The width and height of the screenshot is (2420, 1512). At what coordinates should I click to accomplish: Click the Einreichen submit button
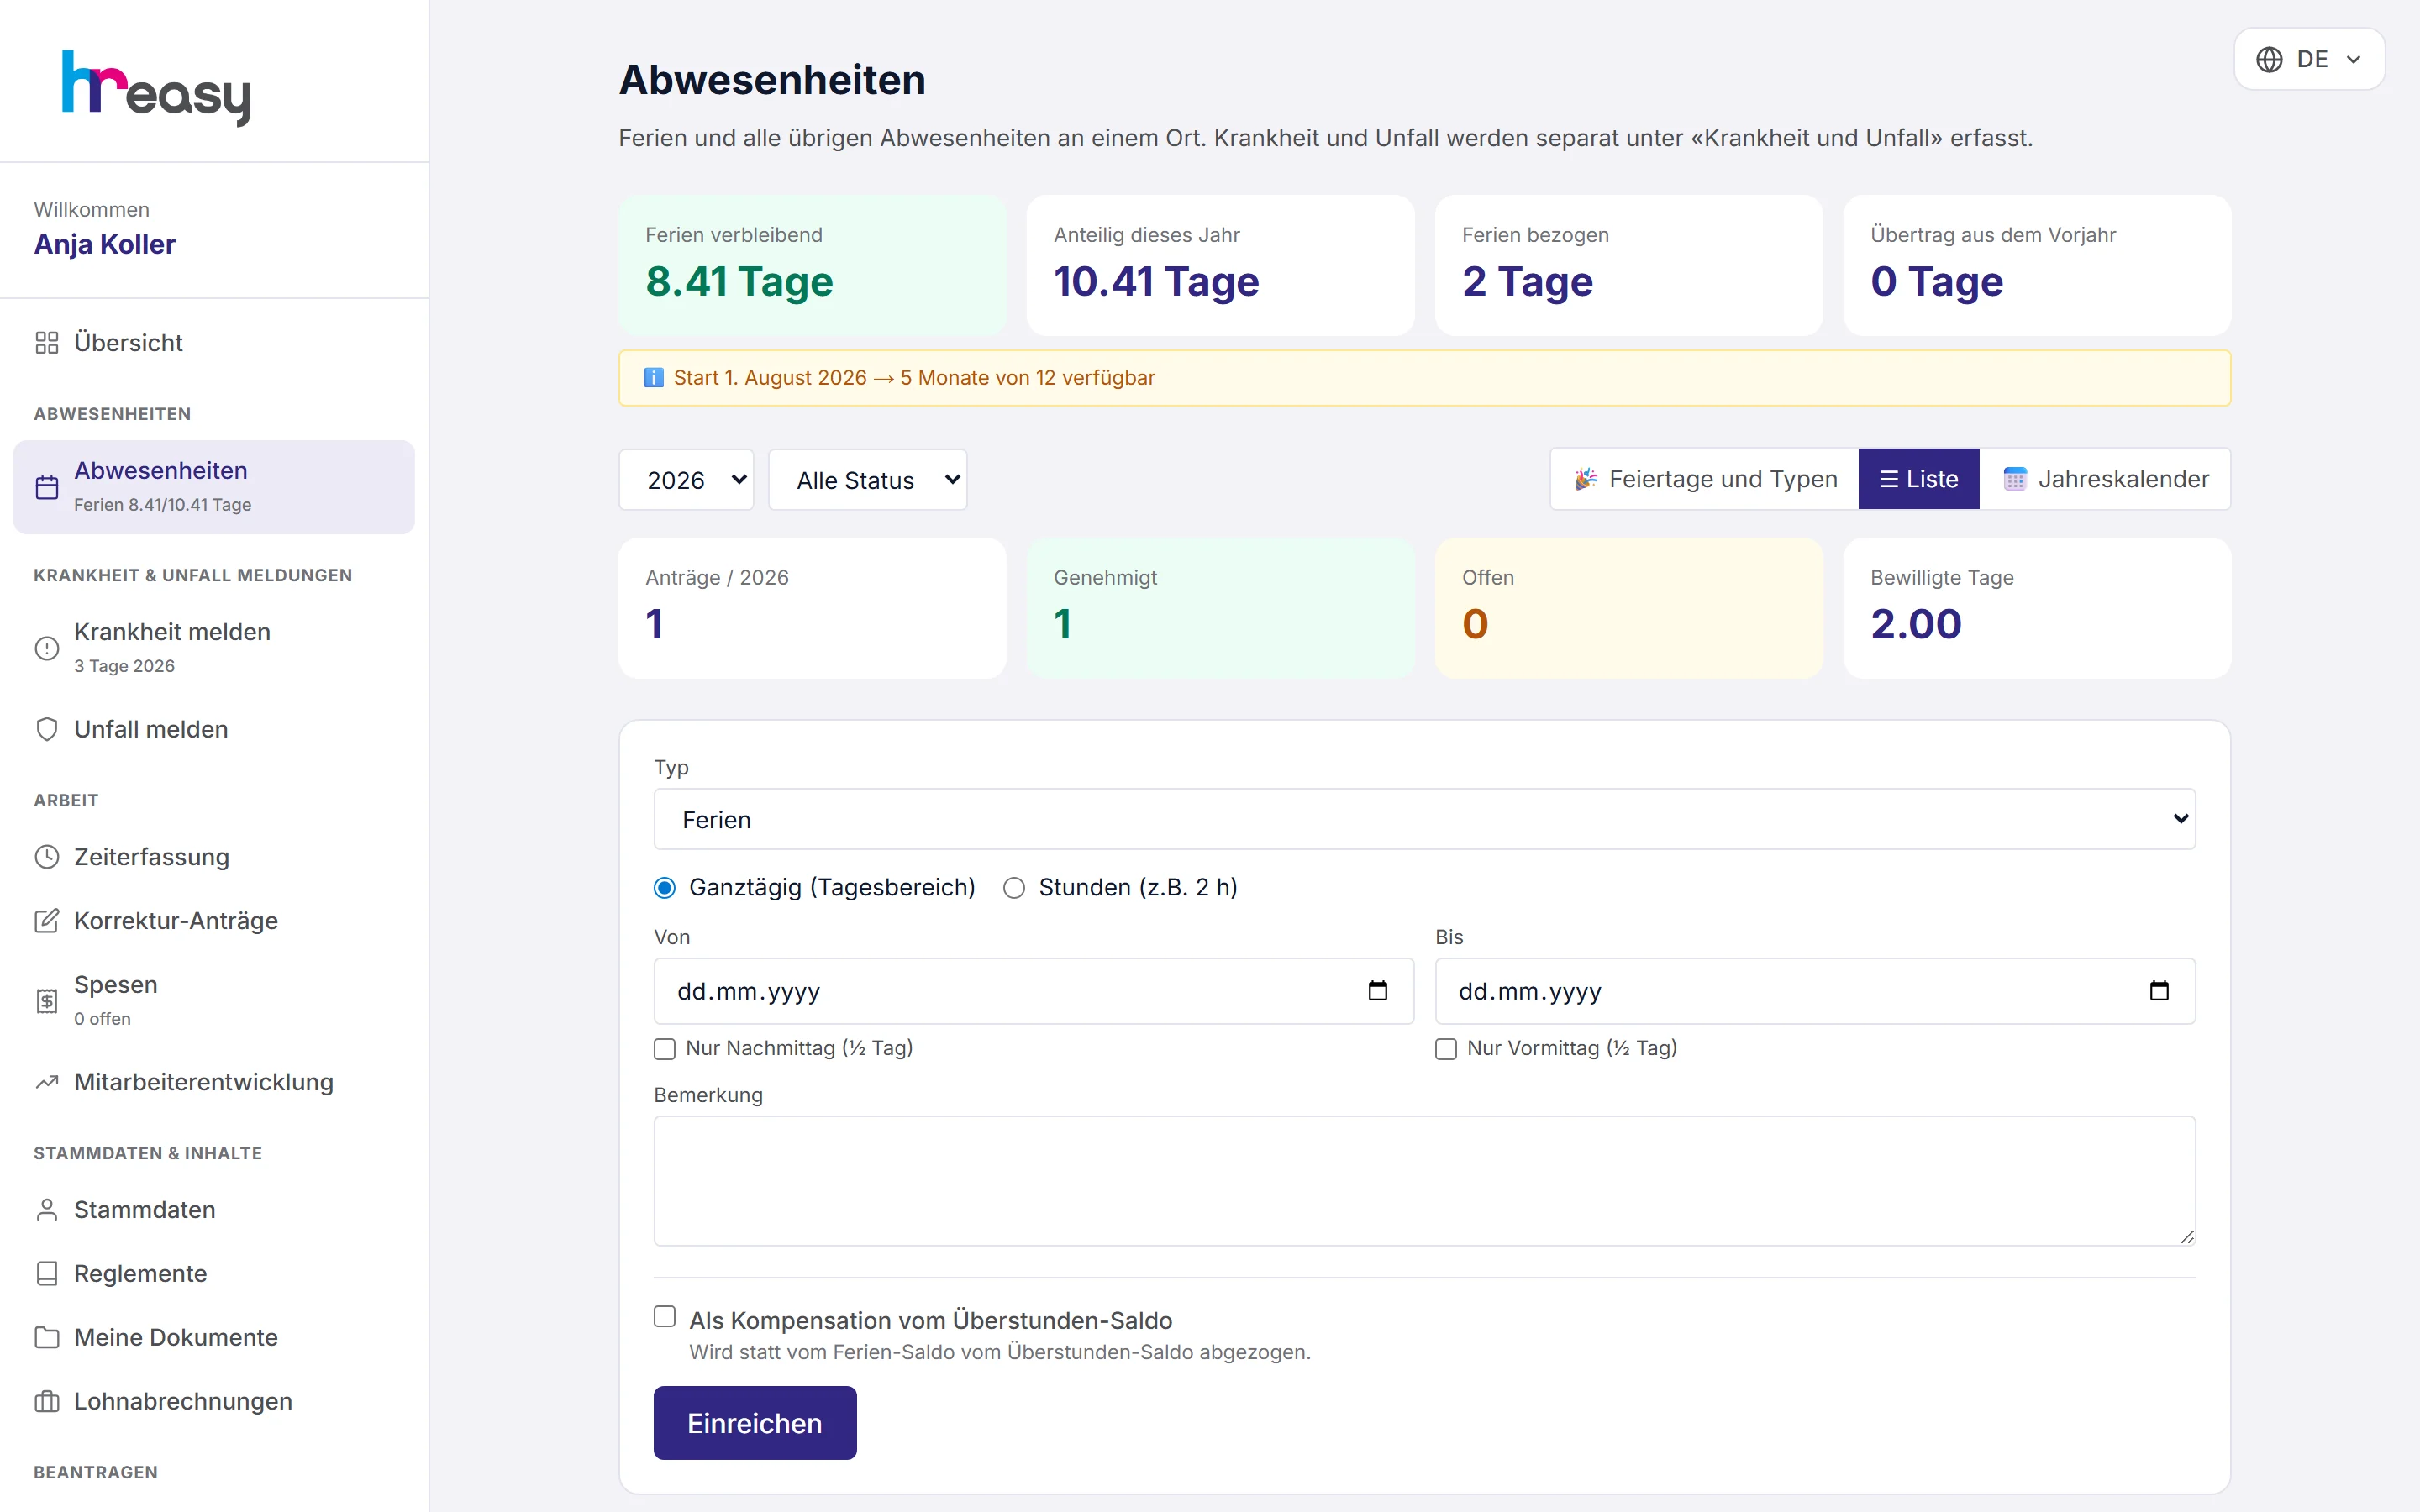coord(755,1423)
